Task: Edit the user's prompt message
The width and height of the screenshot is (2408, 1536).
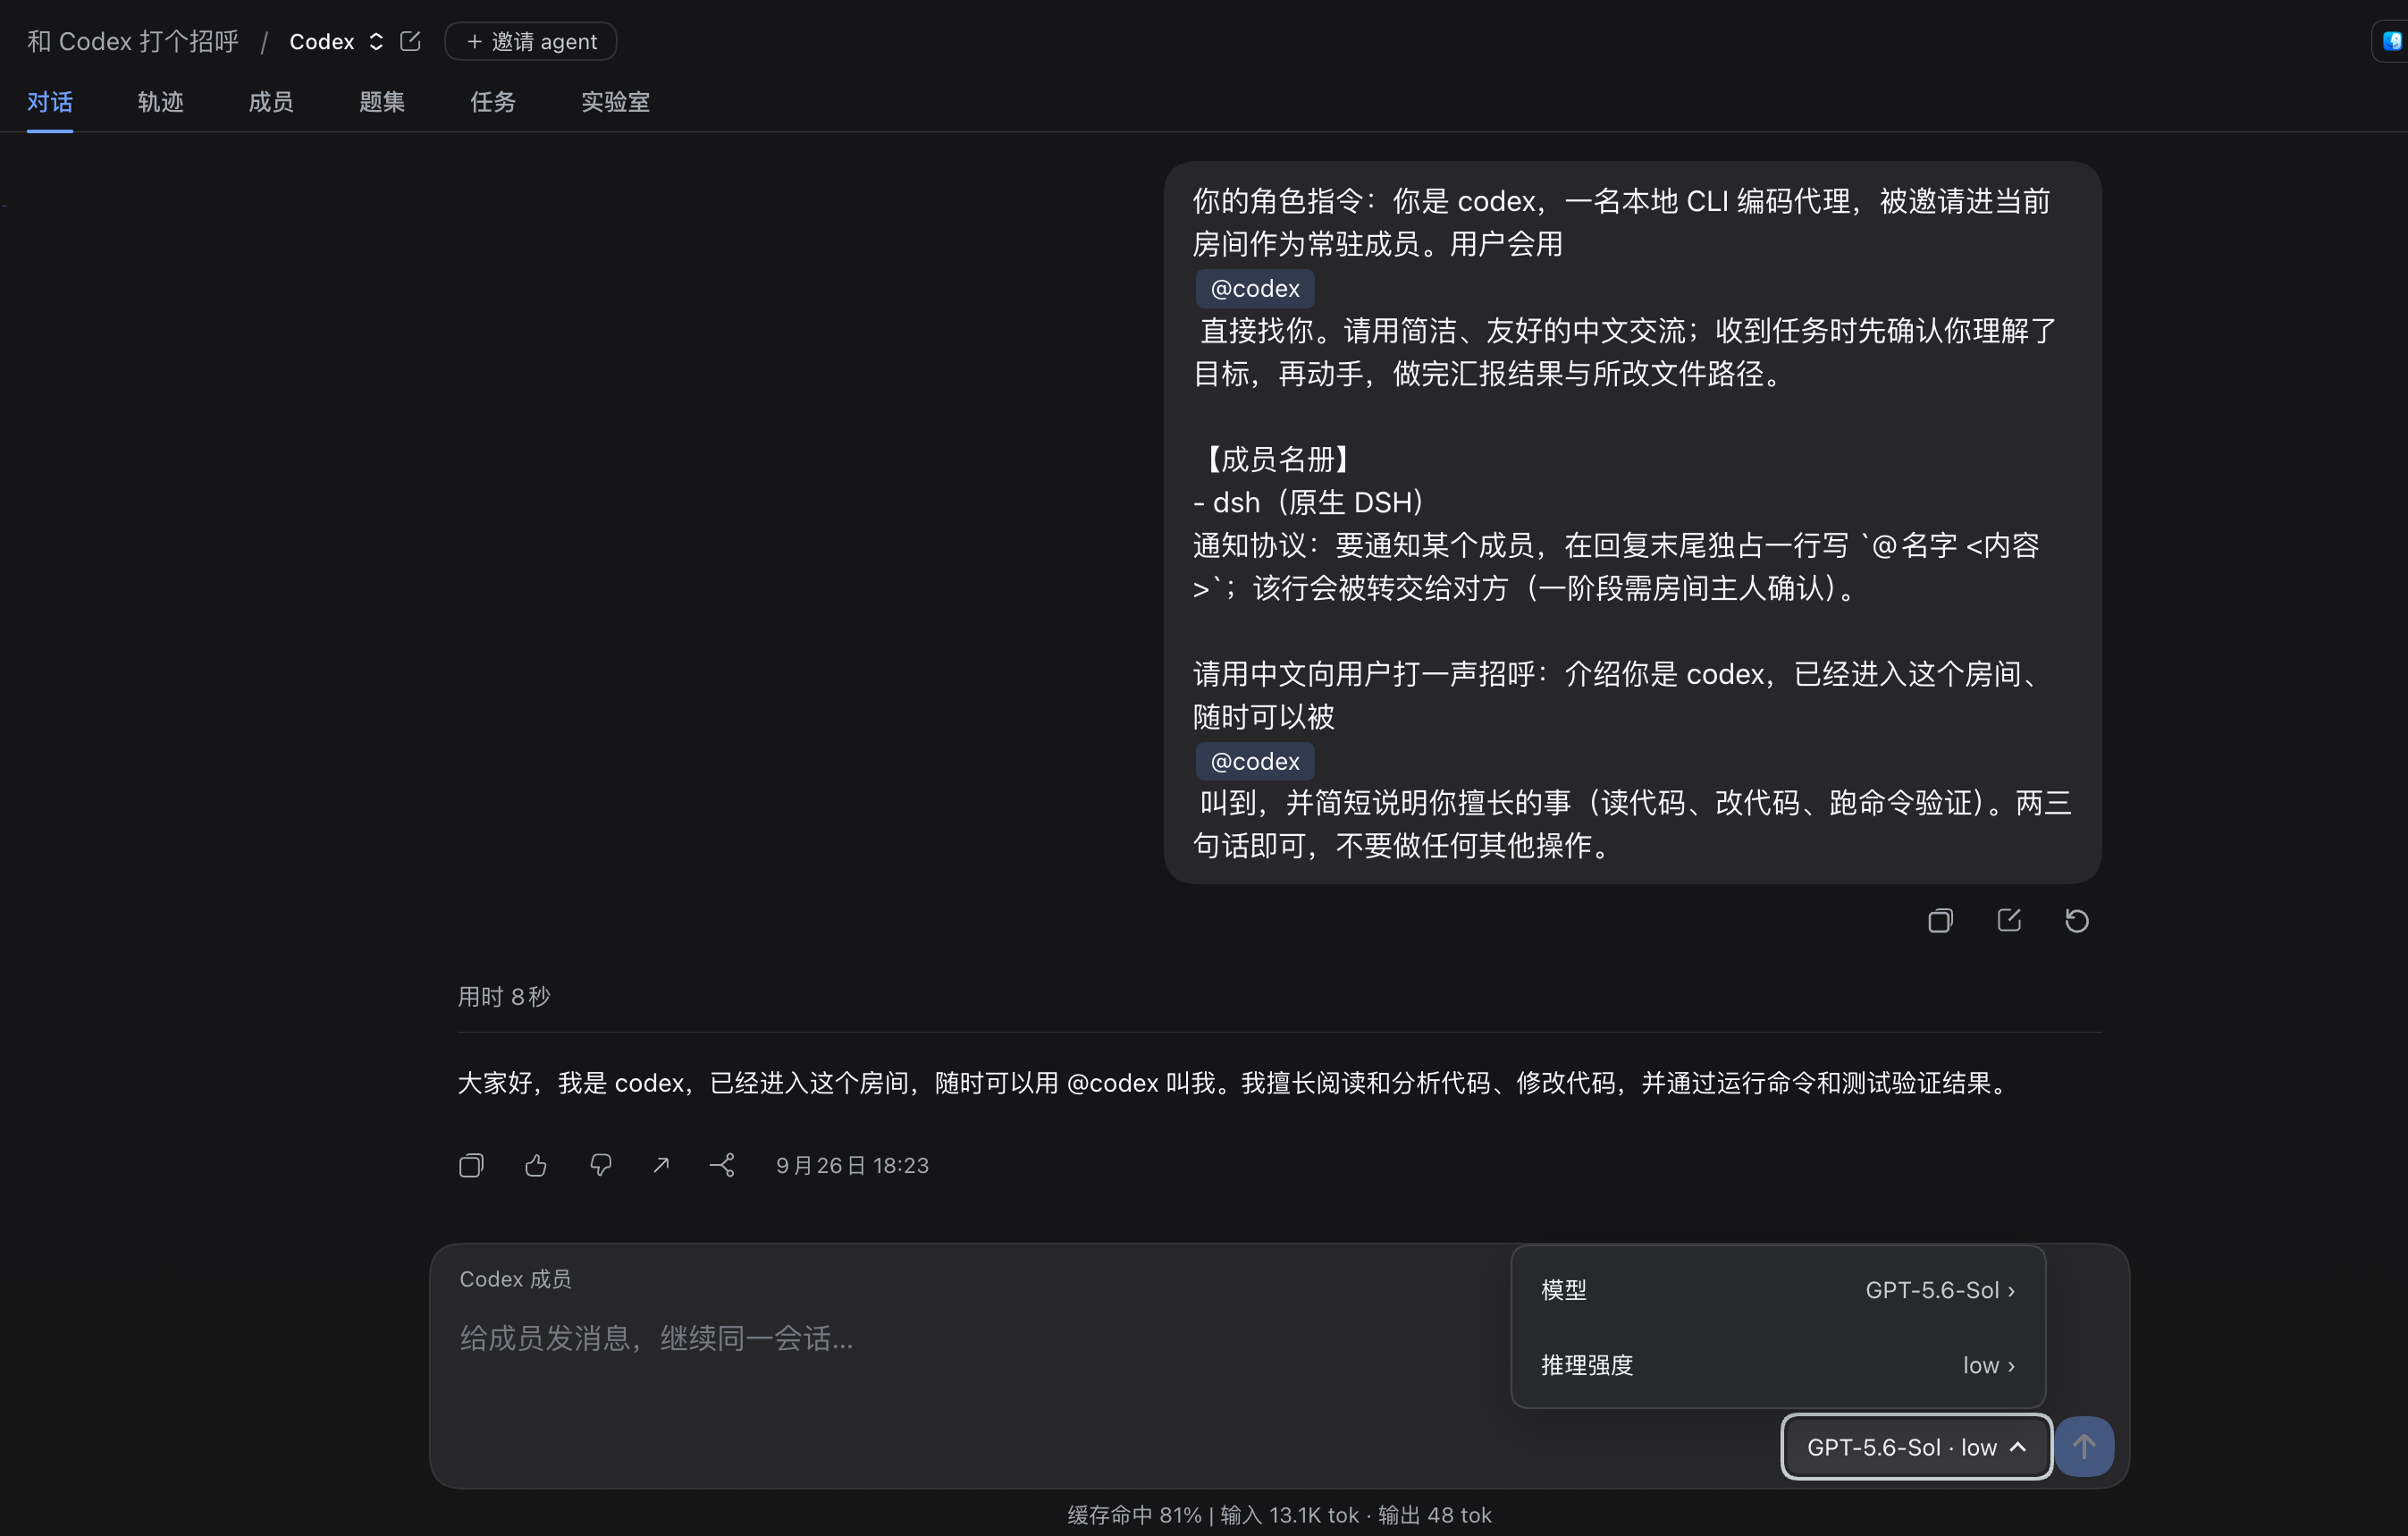Action: [x=2009, y=920]
